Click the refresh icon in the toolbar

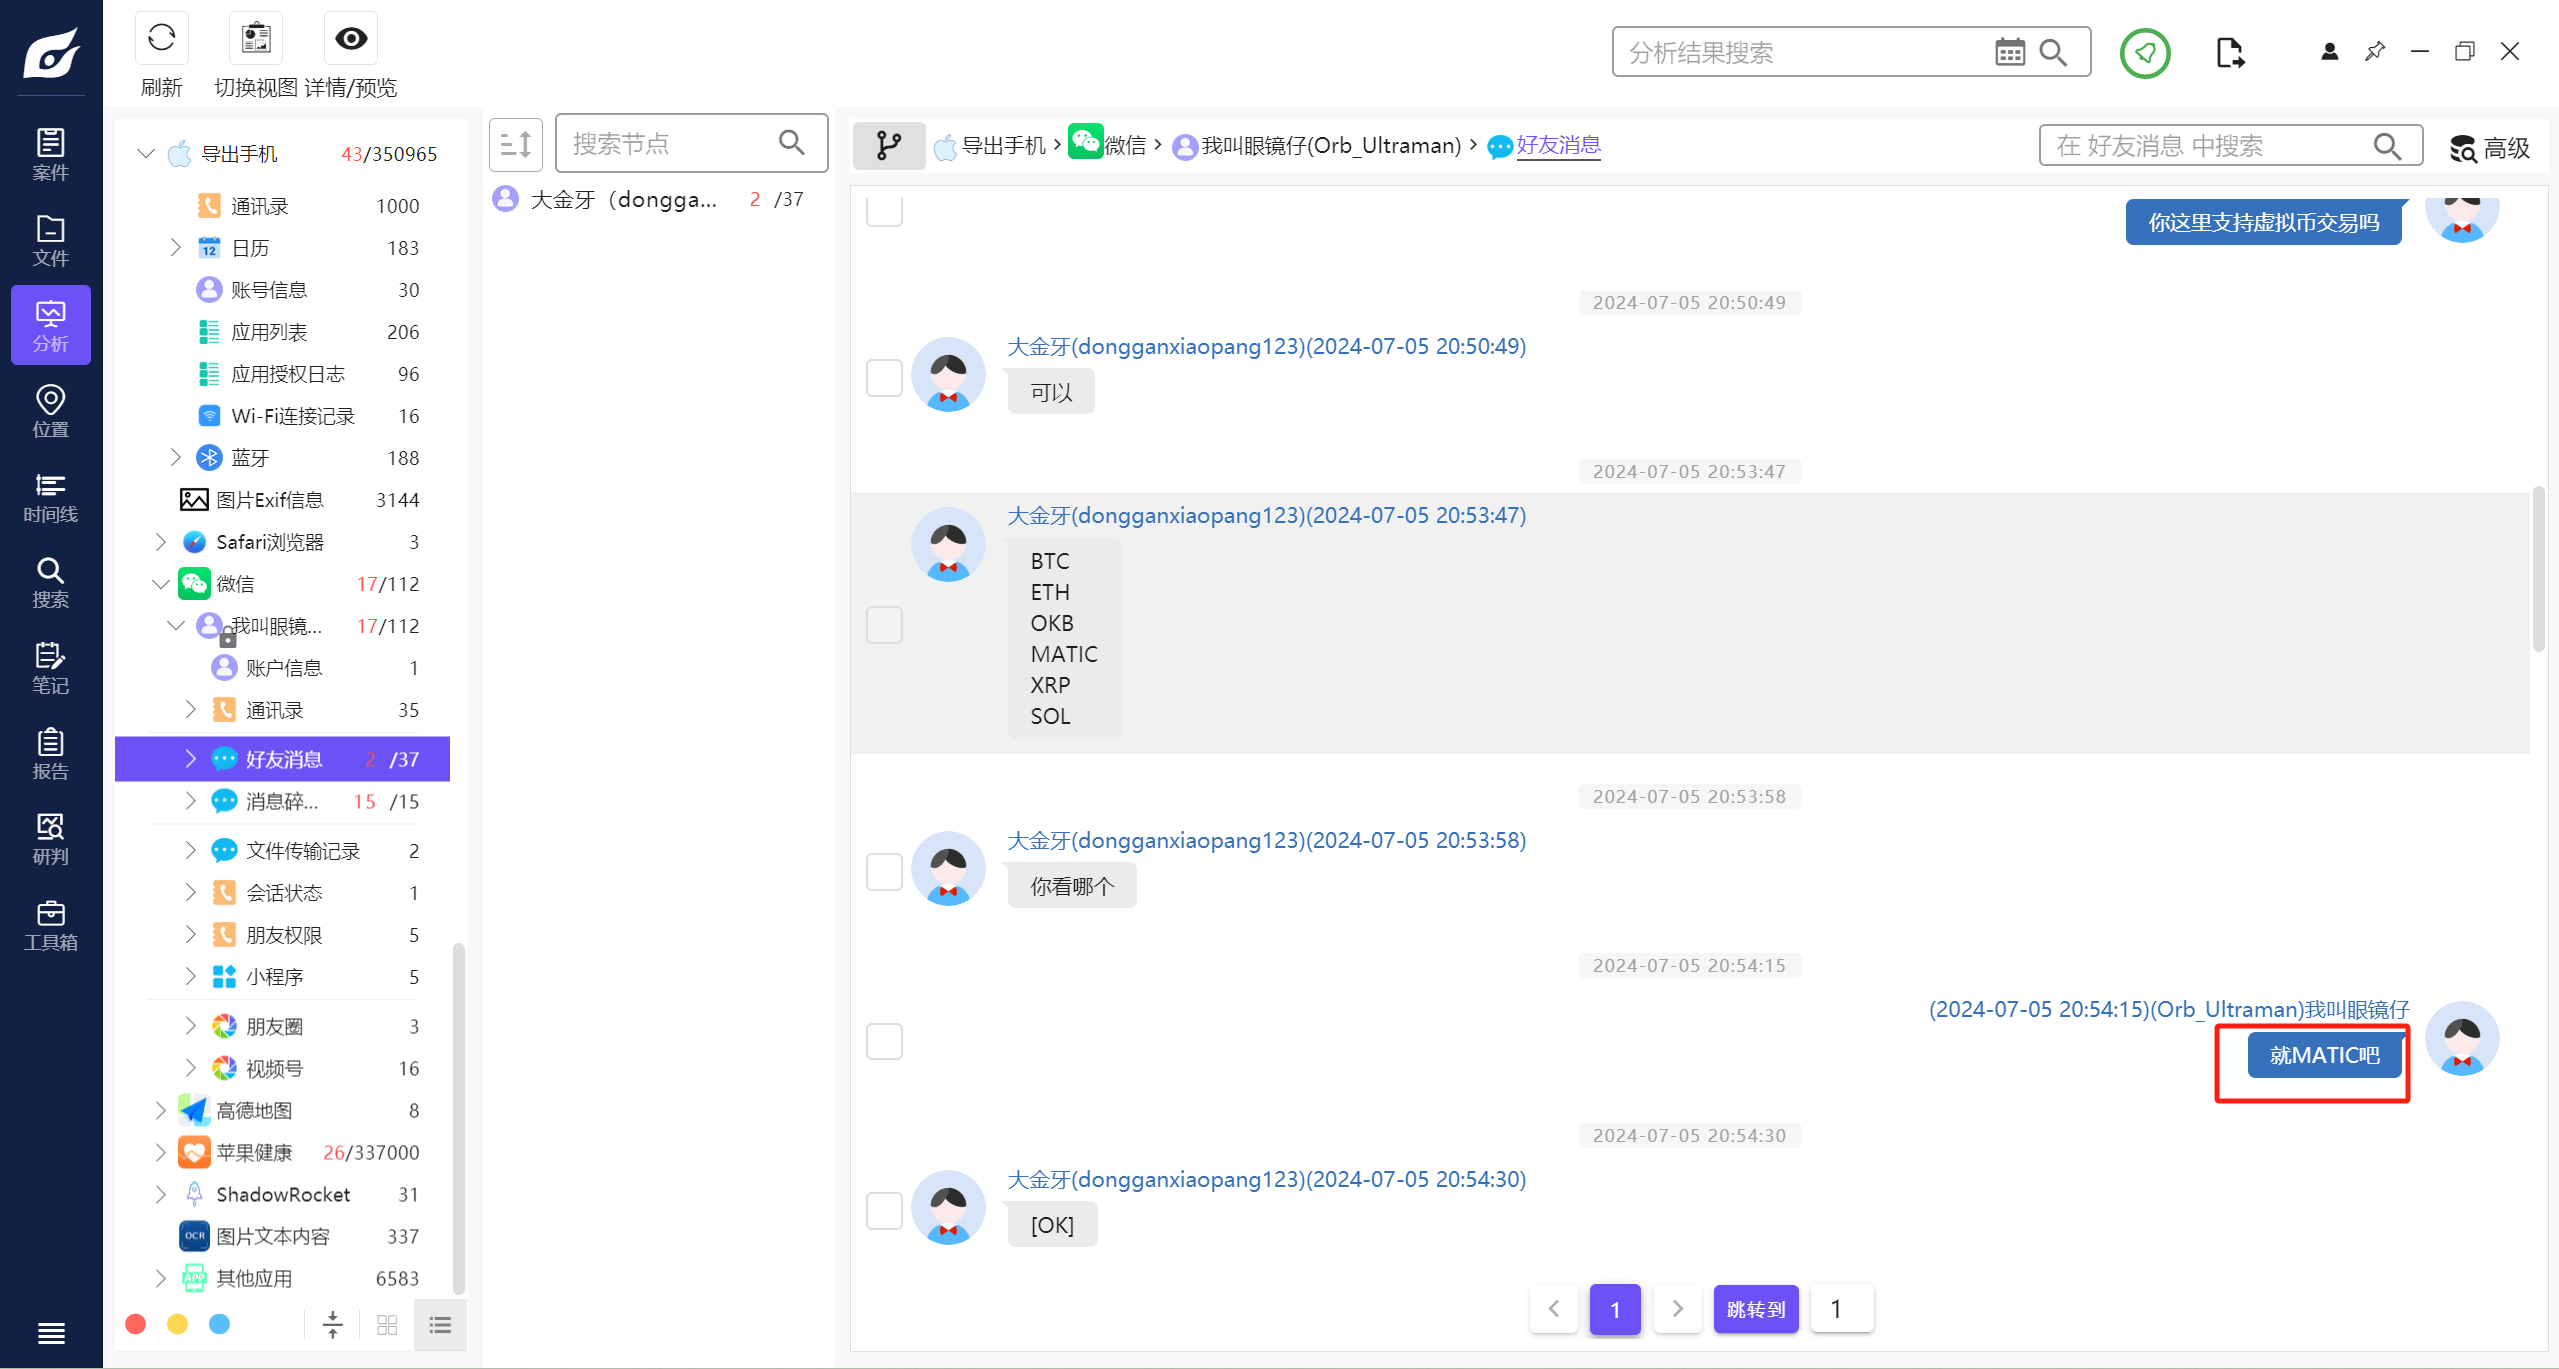point(161,39)
